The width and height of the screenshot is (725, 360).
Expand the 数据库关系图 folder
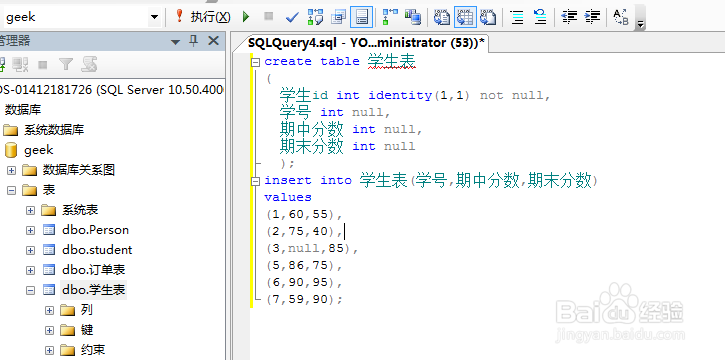coord(11,171)
